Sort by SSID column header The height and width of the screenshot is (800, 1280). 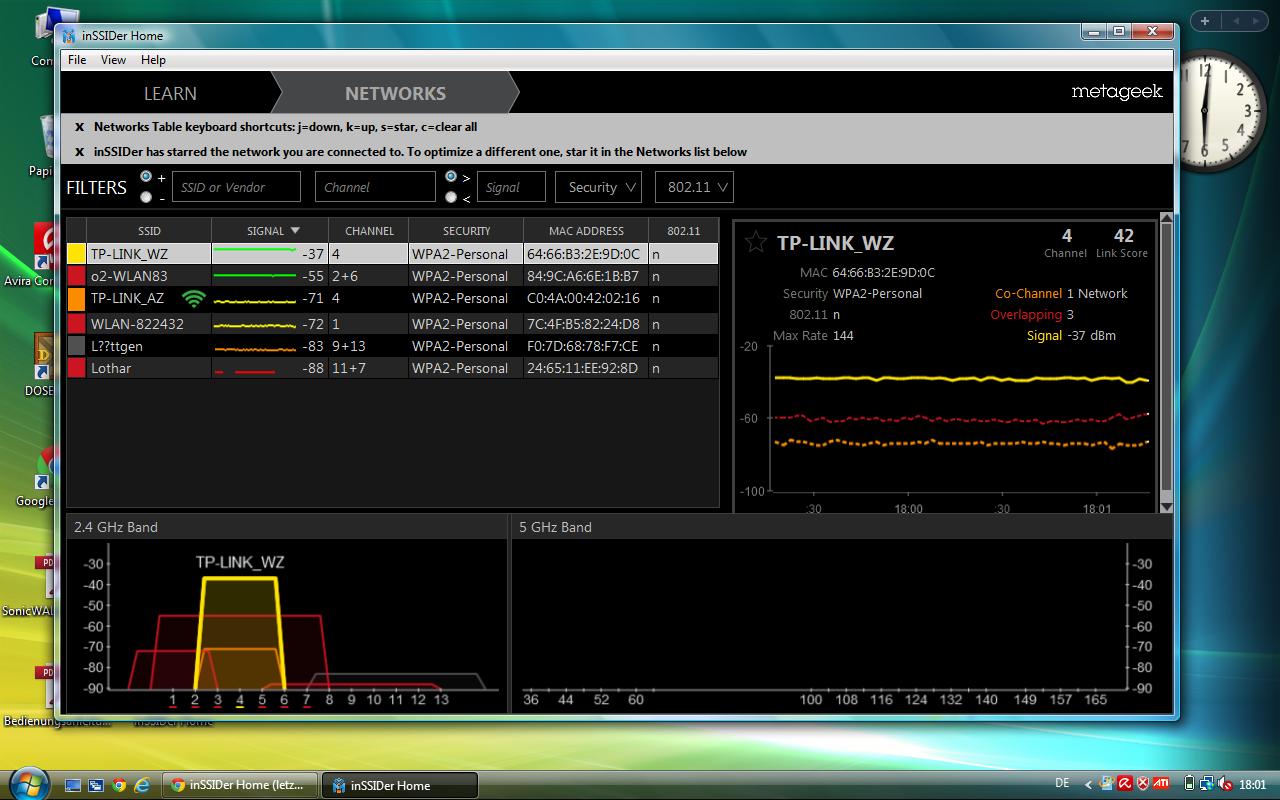149,230
